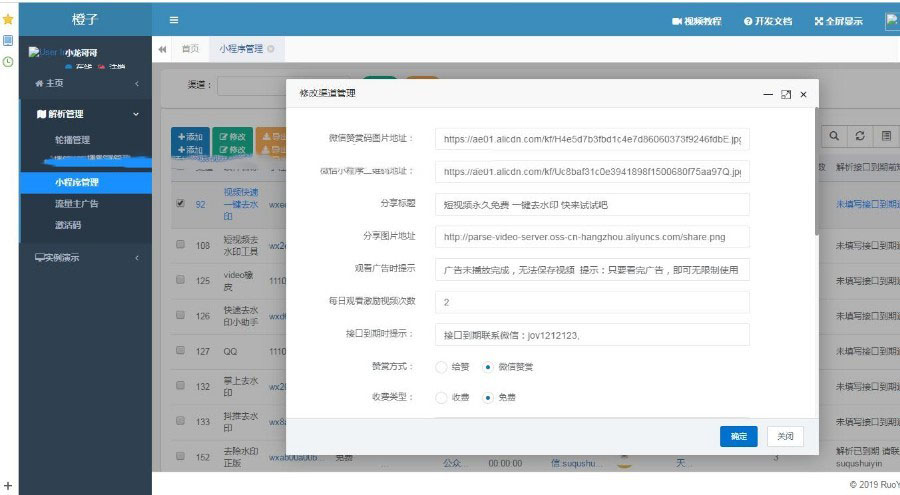Click the user avatar image in sidebar
This screenshot has height=495, width=900.
(x=45, y=52)
